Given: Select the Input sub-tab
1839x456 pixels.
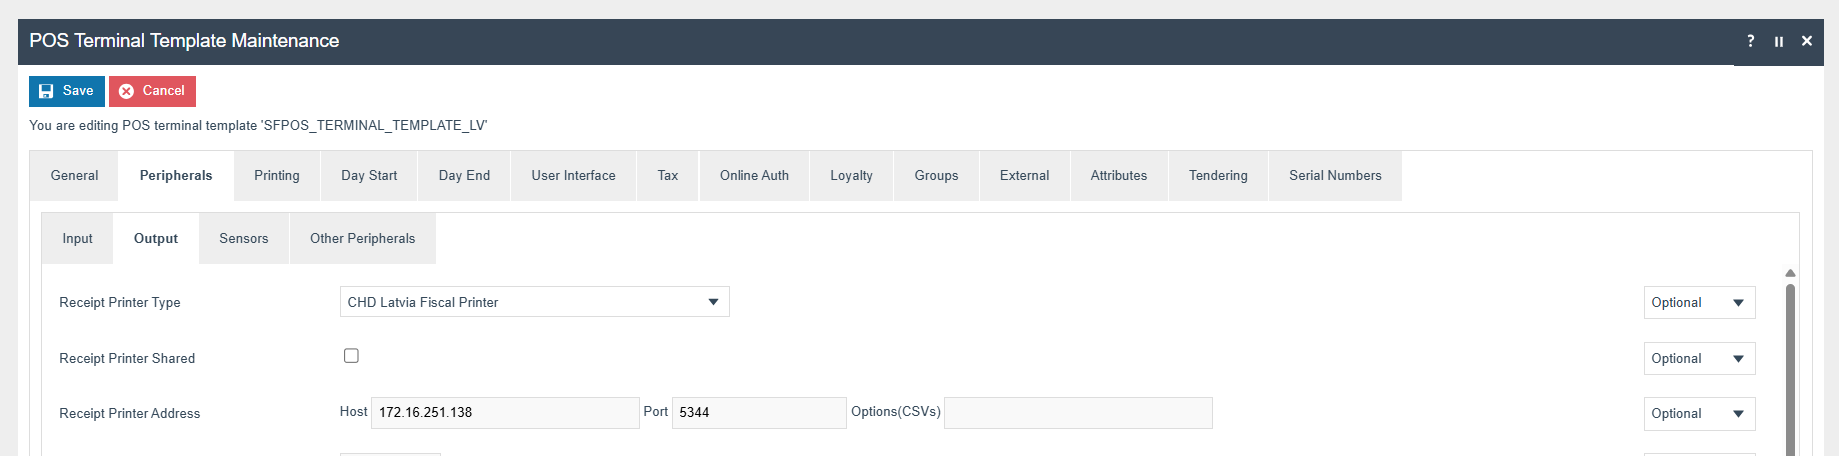Looking at the screenshot, I should coord(77,239).
